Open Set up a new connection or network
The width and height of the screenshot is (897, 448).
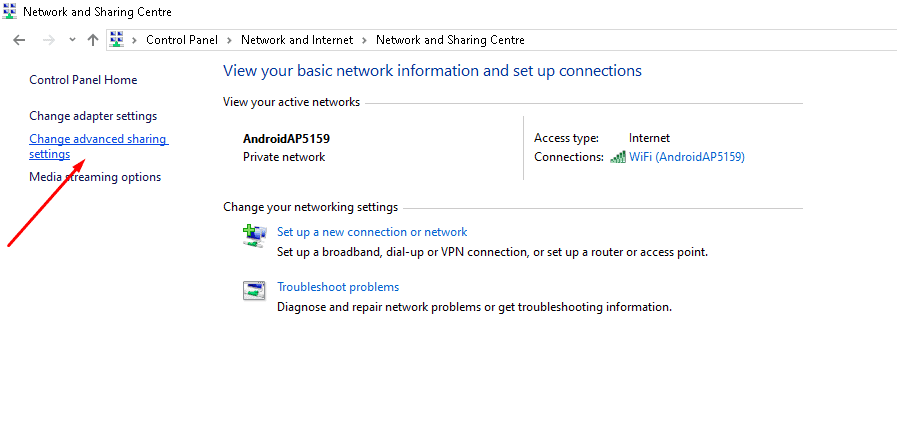click(x=372, y=232)
